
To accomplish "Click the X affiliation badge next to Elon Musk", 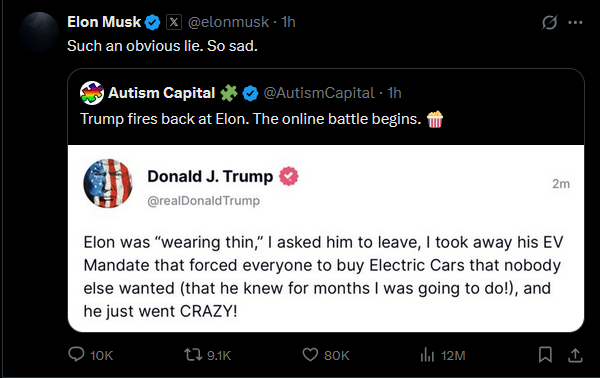I will (x=174, y=22).
